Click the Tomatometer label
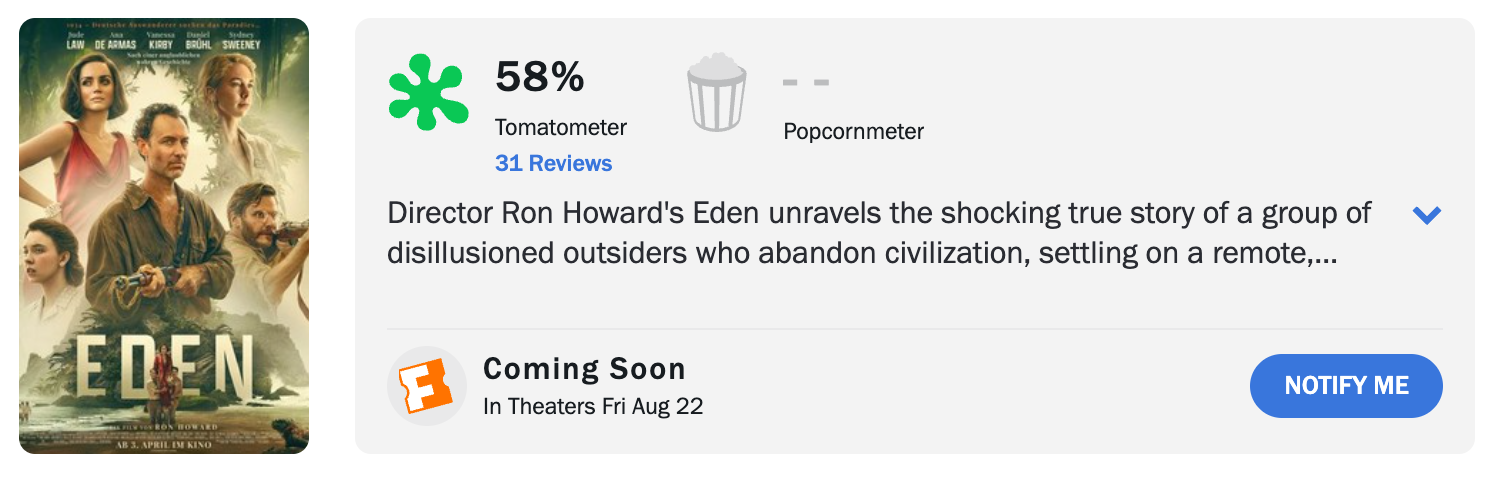1488x482 pixels. tap(561, 128)
